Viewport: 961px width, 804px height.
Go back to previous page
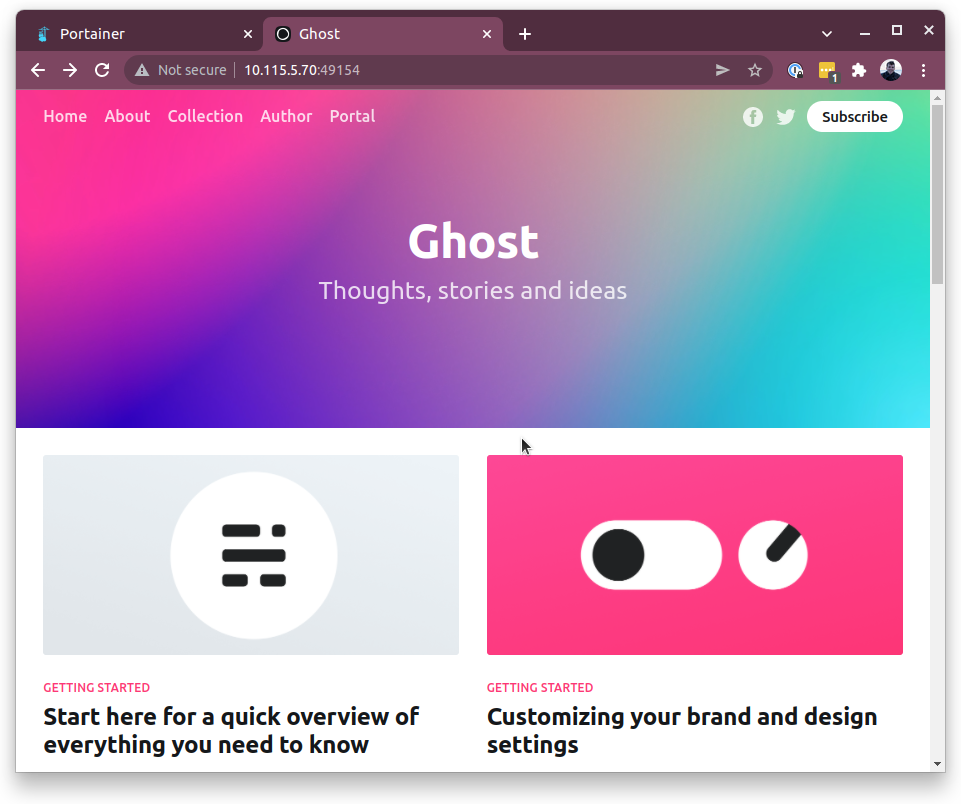coord(38,70)
